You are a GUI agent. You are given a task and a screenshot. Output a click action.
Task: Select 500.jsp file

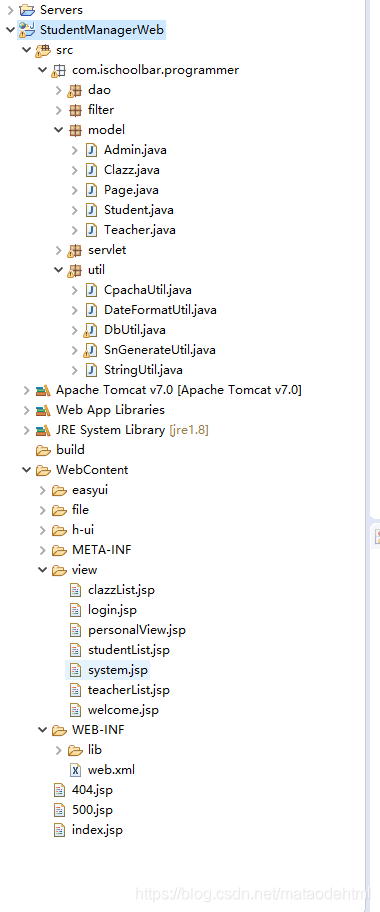point(93,810)
